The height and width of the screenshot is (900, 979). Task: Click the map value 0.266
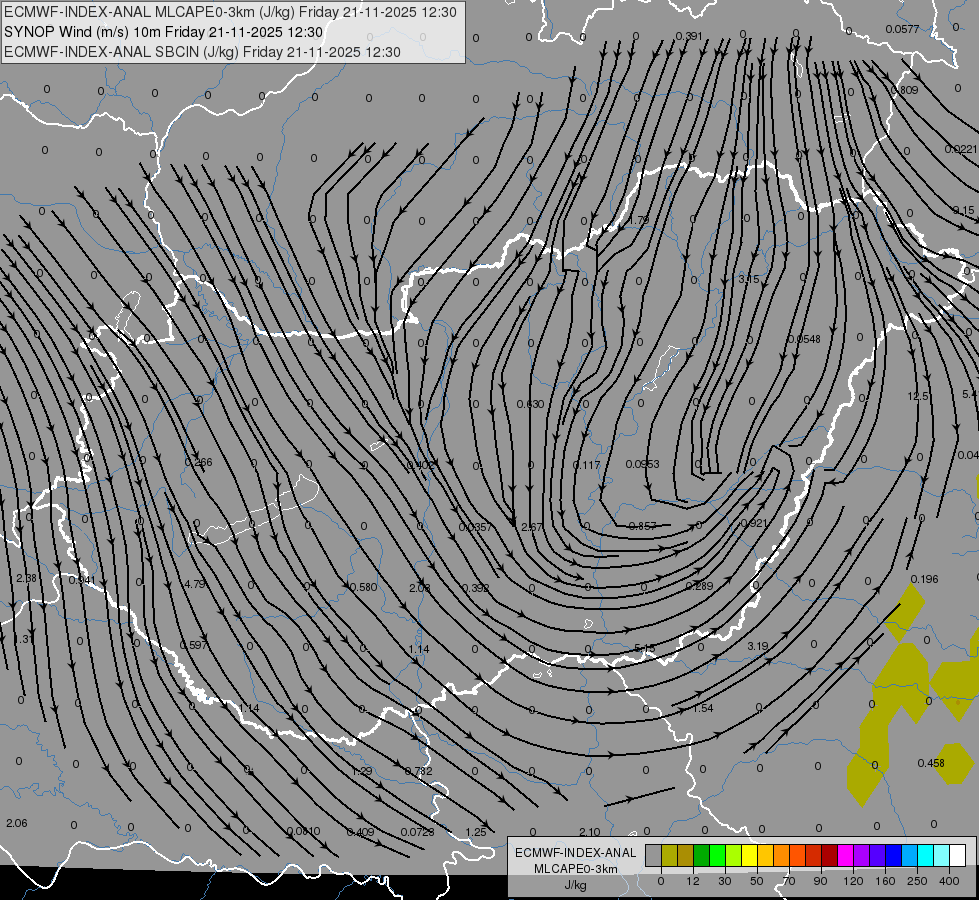199,463
